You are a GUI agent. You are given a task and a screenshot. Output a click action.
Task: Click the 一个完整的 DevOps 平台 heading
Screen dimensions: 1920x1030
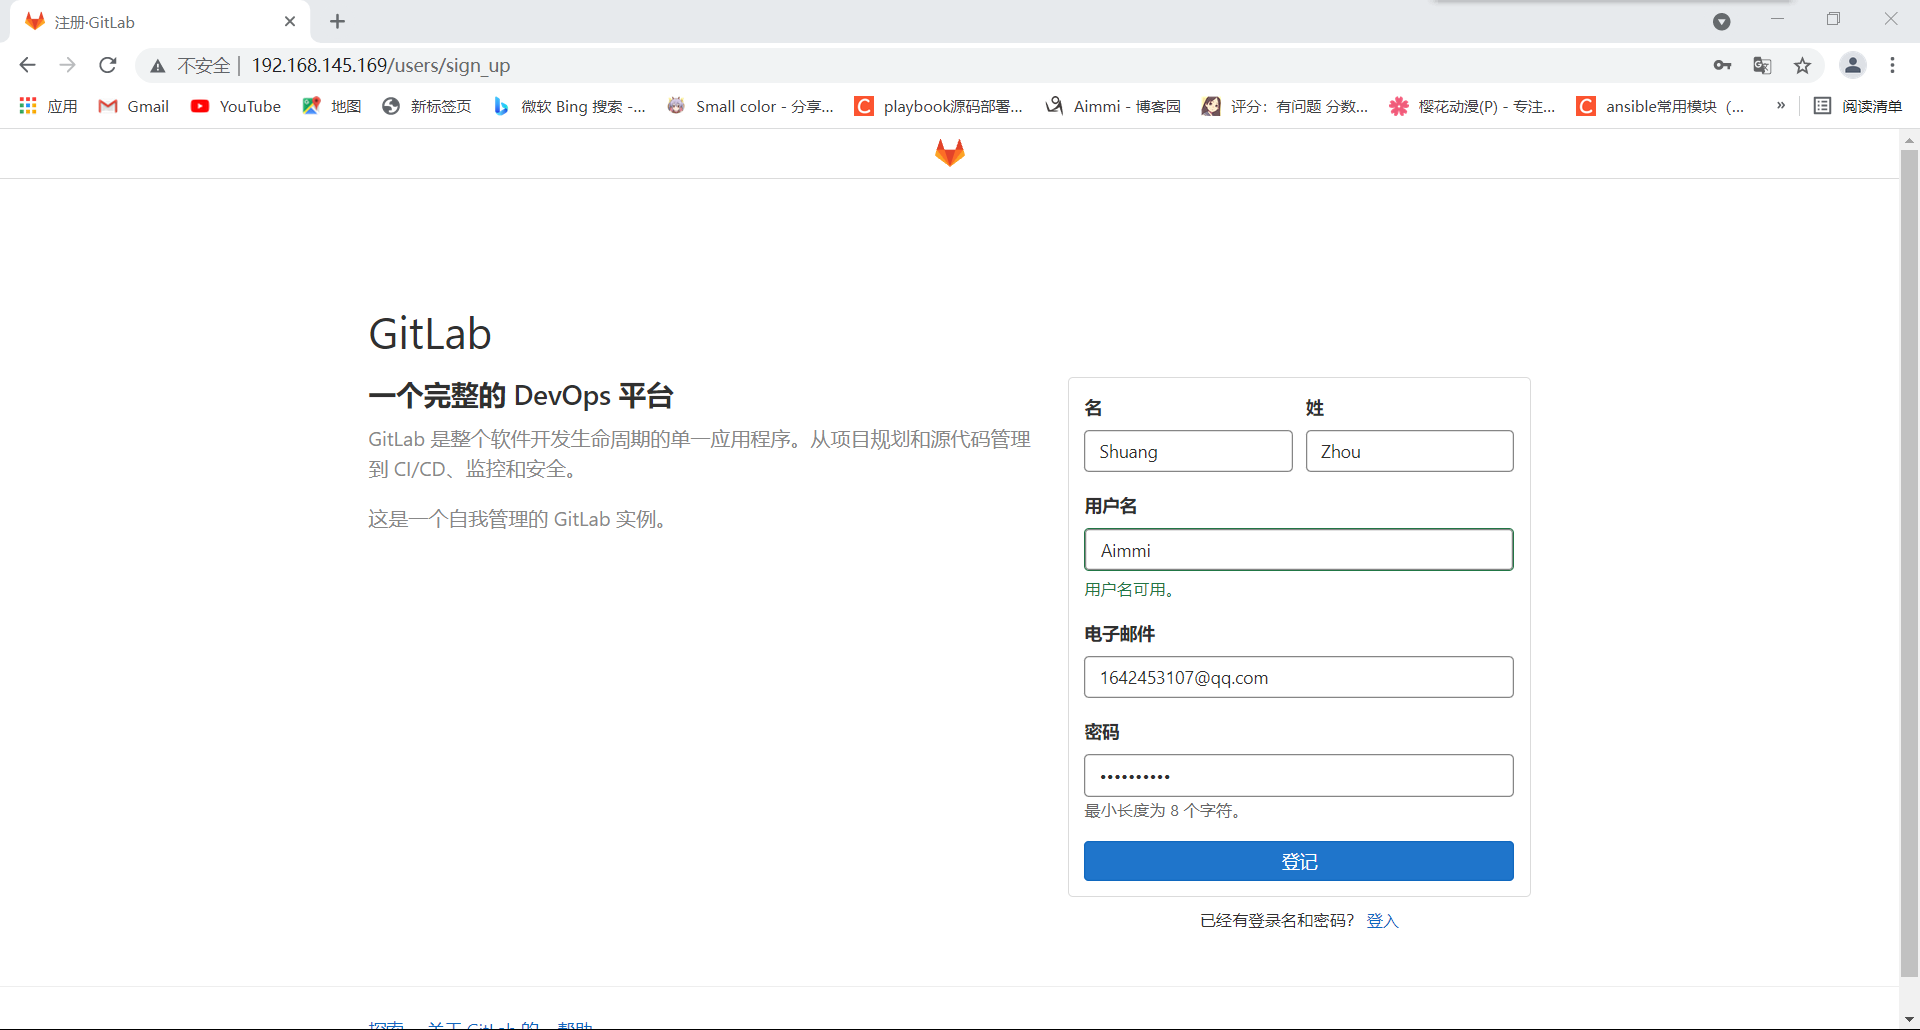pos(520,396)
